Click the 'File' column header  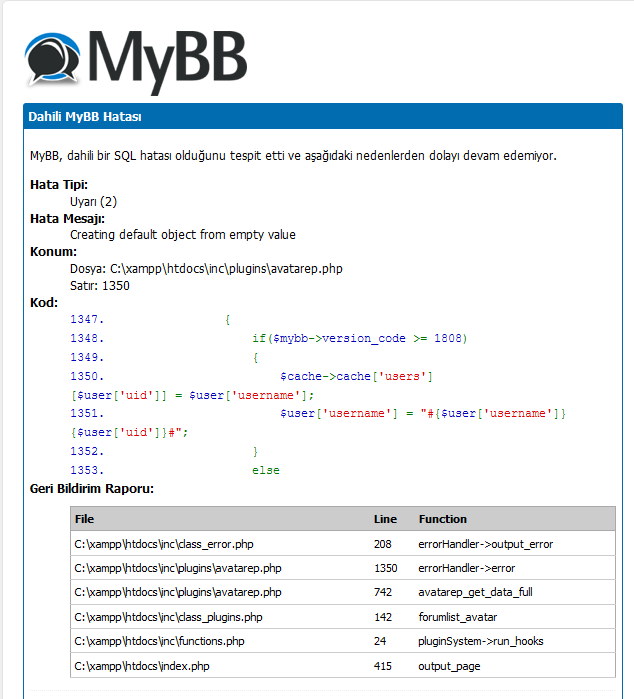[84, 519]
